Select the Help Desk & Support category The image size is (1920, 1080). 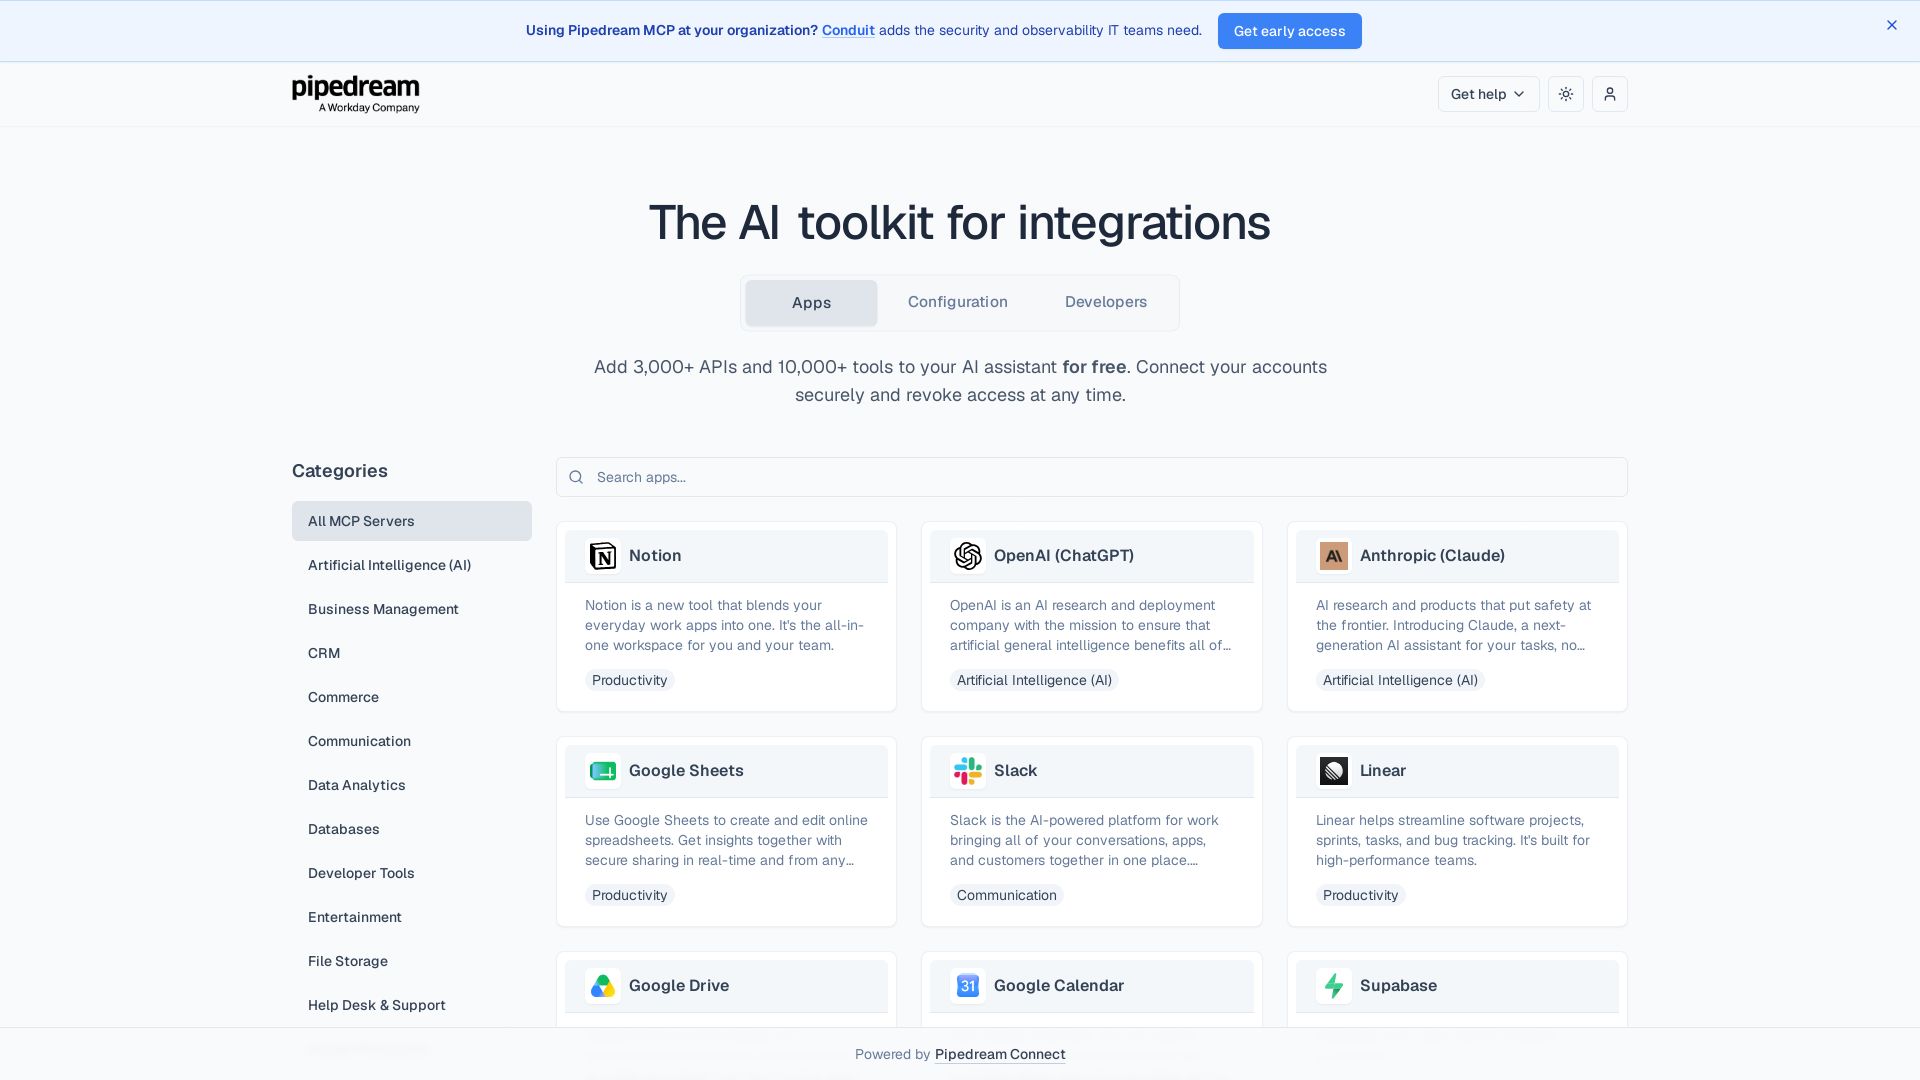[x=412, y=1005]
